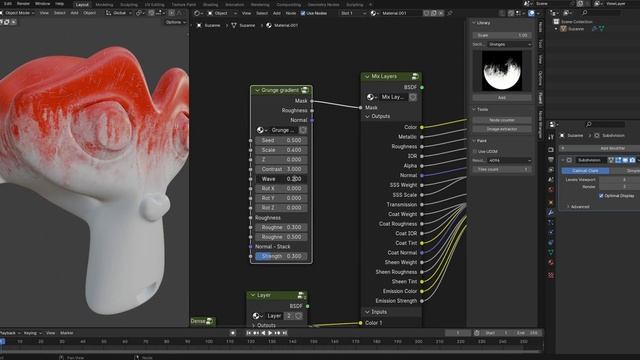The image size is (640, 360).
Task: Switch to the Layout workspace tab
Action: click(82, 4)
